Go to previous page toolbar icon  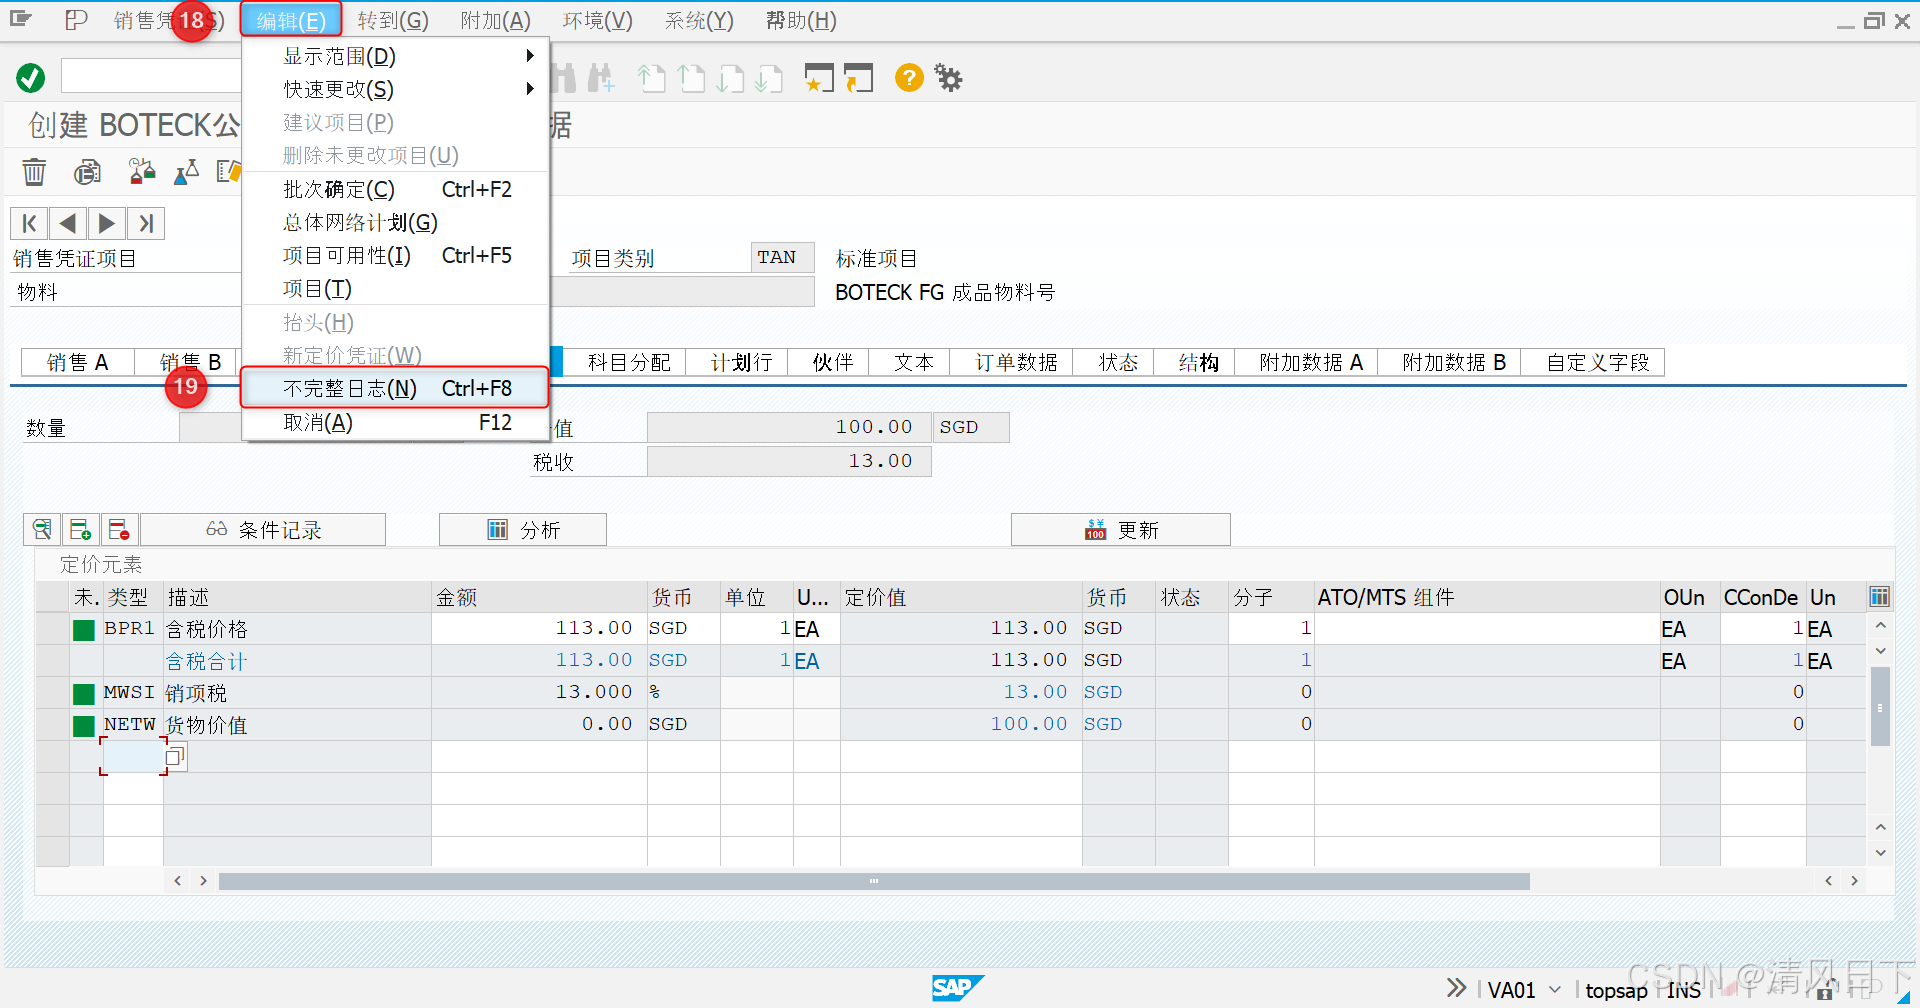coord(692,78)
